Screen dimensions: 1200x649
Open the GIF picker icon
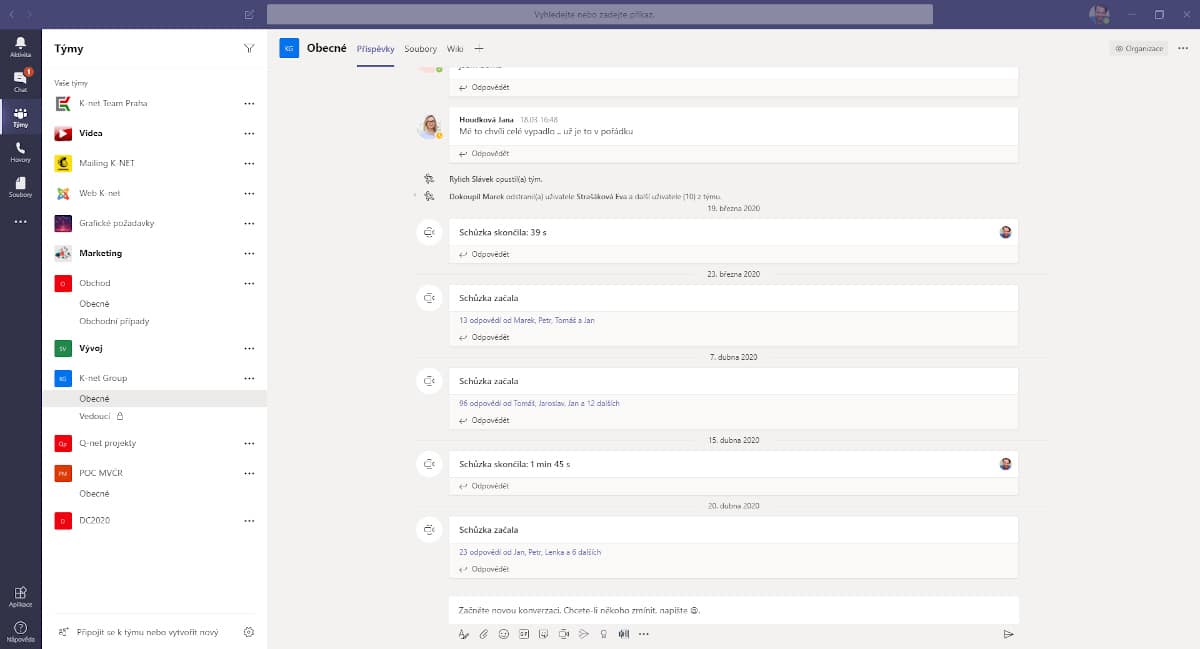click(524, 633)
